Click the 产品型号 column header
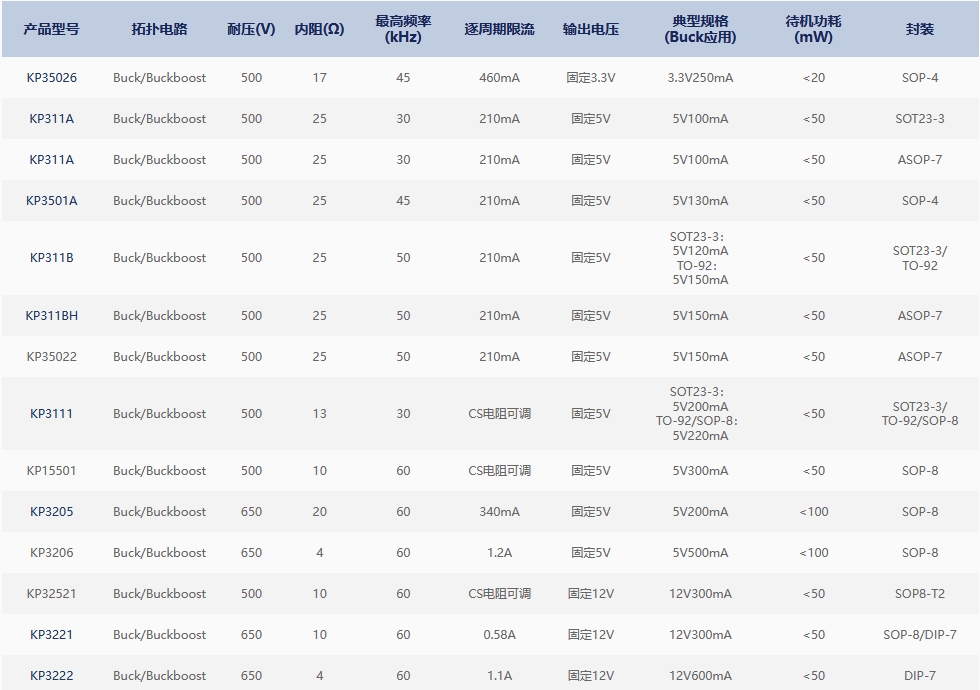Screen dimensions: 980x690 (51, 29)
